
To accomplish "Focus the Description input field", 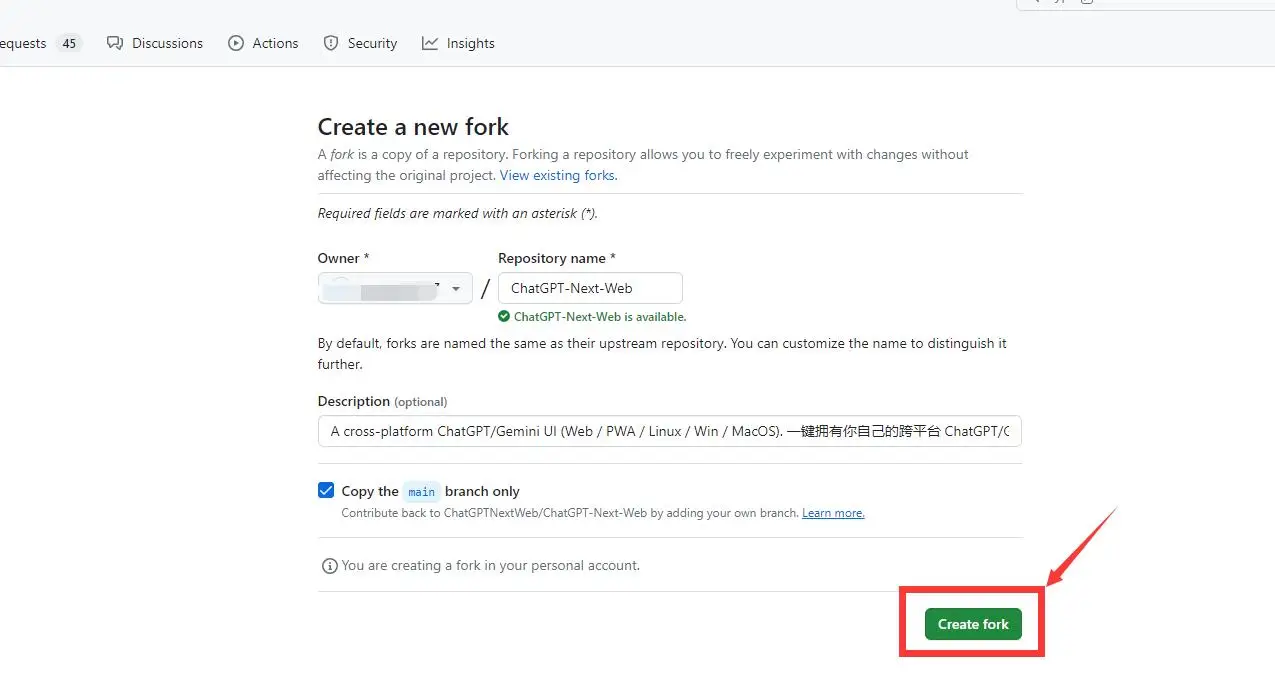I will click(669, 432).
